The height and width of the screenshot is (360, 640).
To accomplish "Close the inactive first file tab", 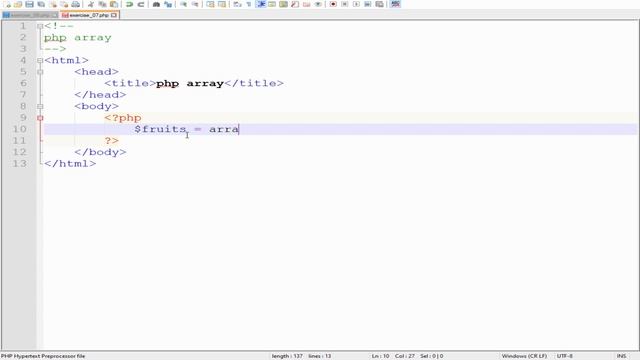I will pos(55,15).
